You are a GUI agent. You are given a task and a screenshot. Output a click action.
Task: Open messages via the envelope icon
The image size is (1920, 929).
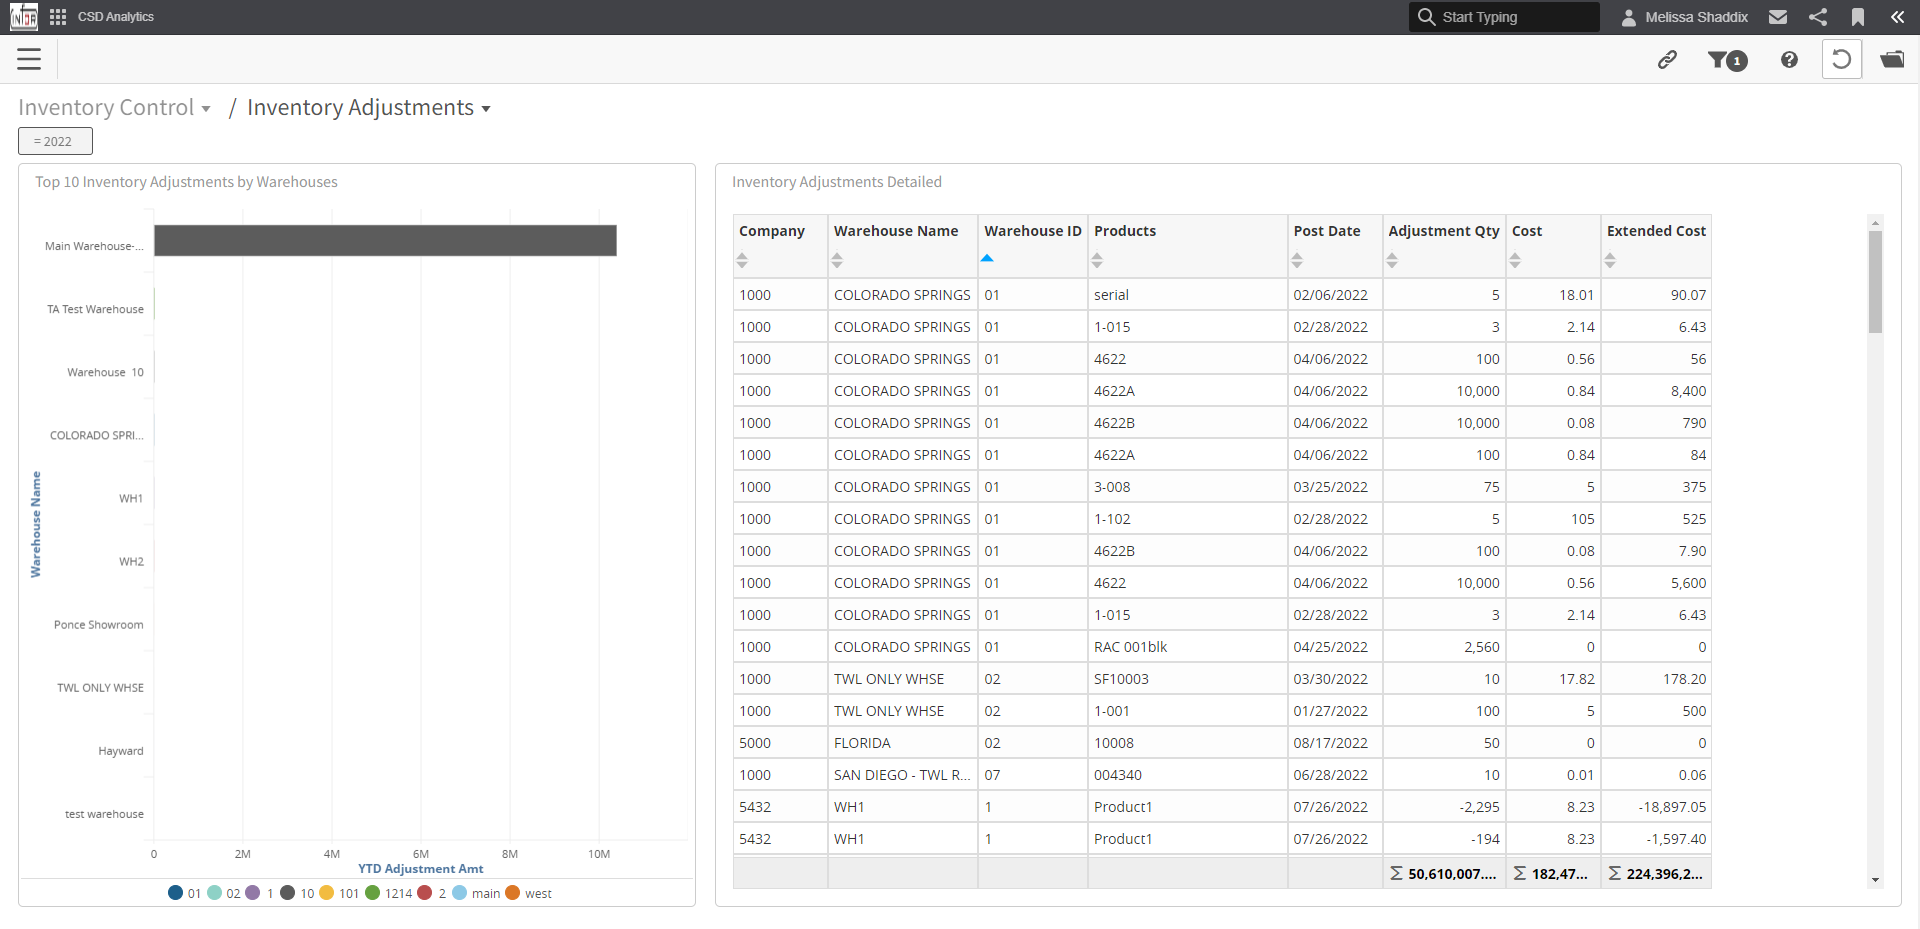pyautogui.click(x=1778, y=16)
